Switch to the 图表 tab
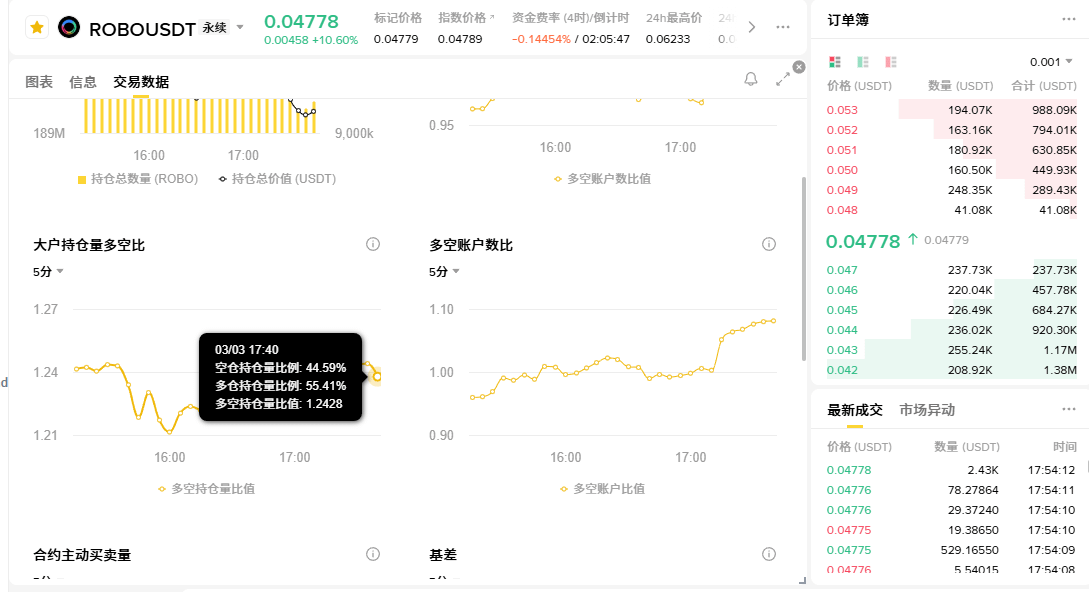The image size is (1089, 592). (39, 82)
